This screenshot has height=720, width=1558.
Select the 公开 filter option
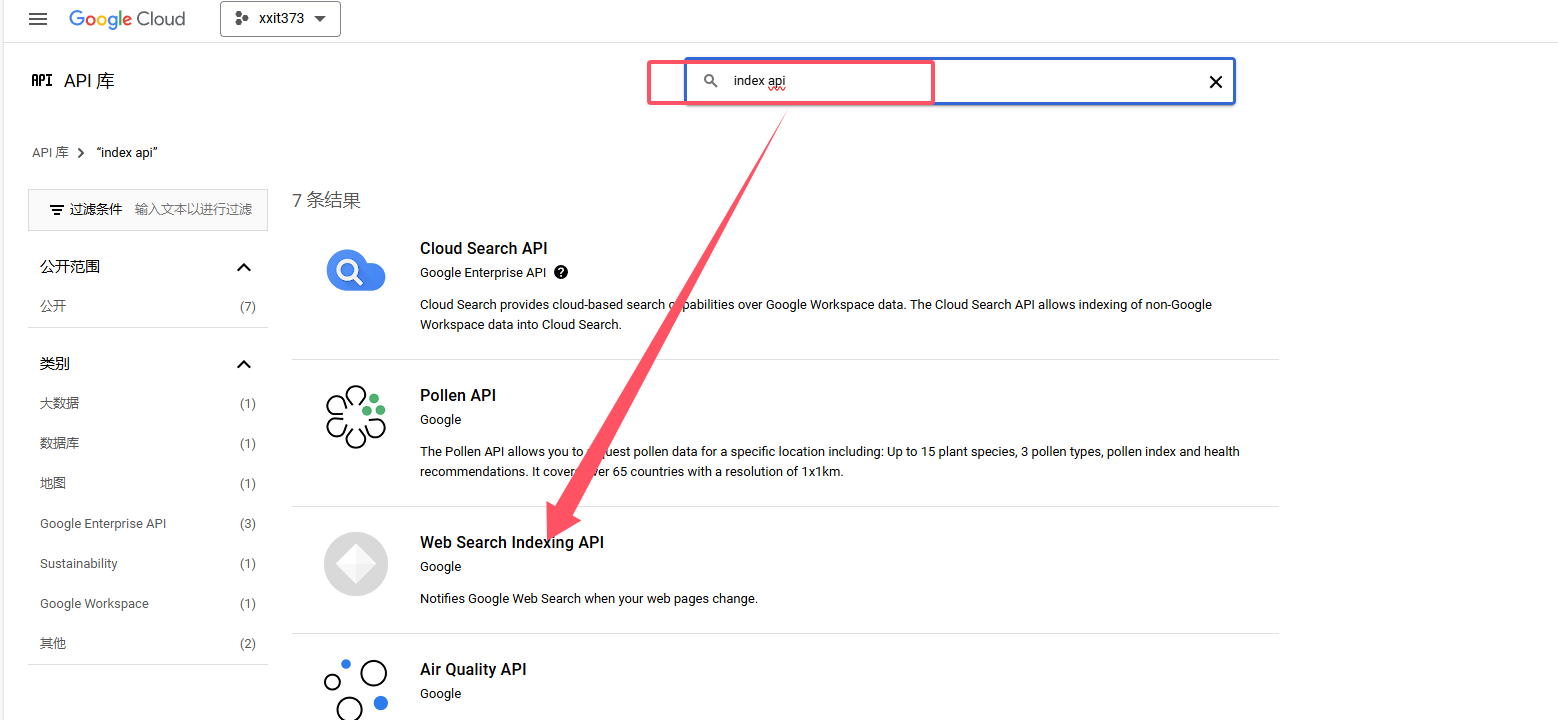tap(148, 307)
